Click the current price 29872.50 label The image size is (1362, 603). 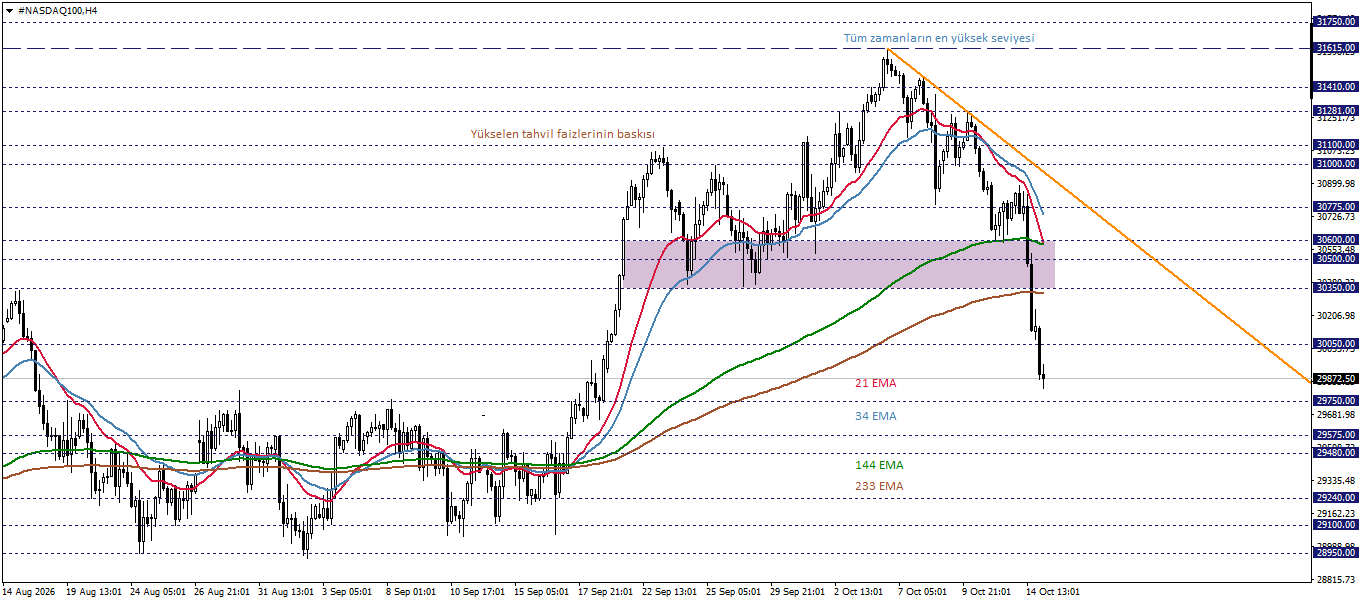[x=1336, y=379]
